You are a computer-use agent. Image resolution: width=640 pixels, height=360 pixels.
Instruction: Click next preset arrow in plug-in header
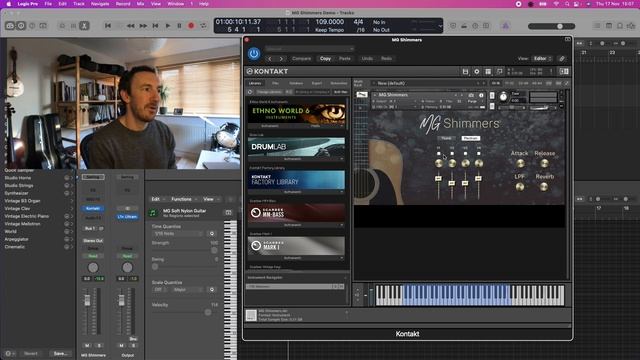pos(281,59)
